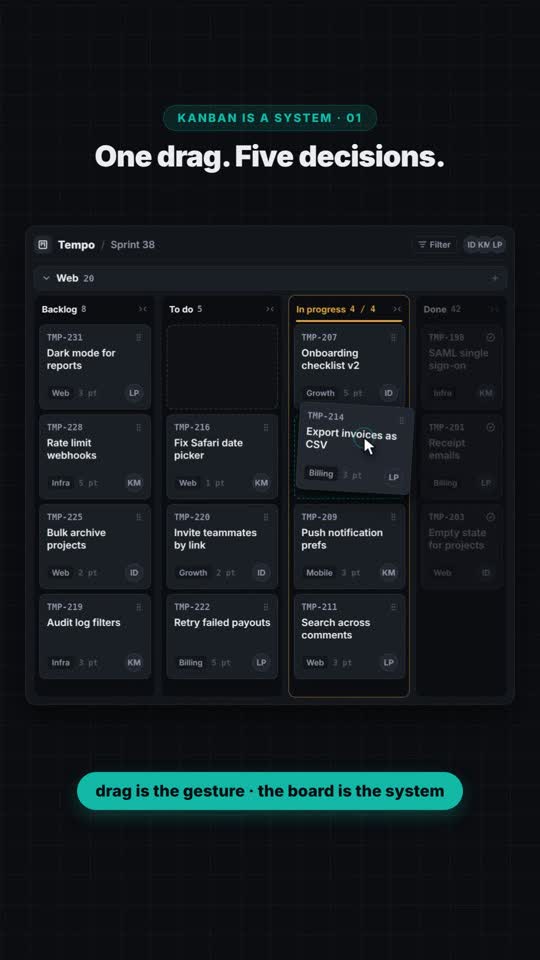540x960 pixels.
Task: Open card Empty state for projects
Action: pyautogui.click(x=462, y=547)
